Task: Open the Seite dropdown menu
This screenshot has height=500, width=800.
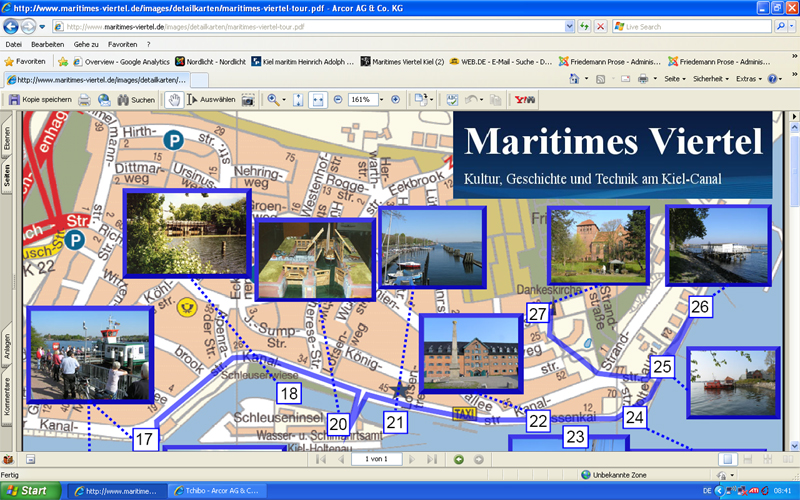Action: [674, 79]
